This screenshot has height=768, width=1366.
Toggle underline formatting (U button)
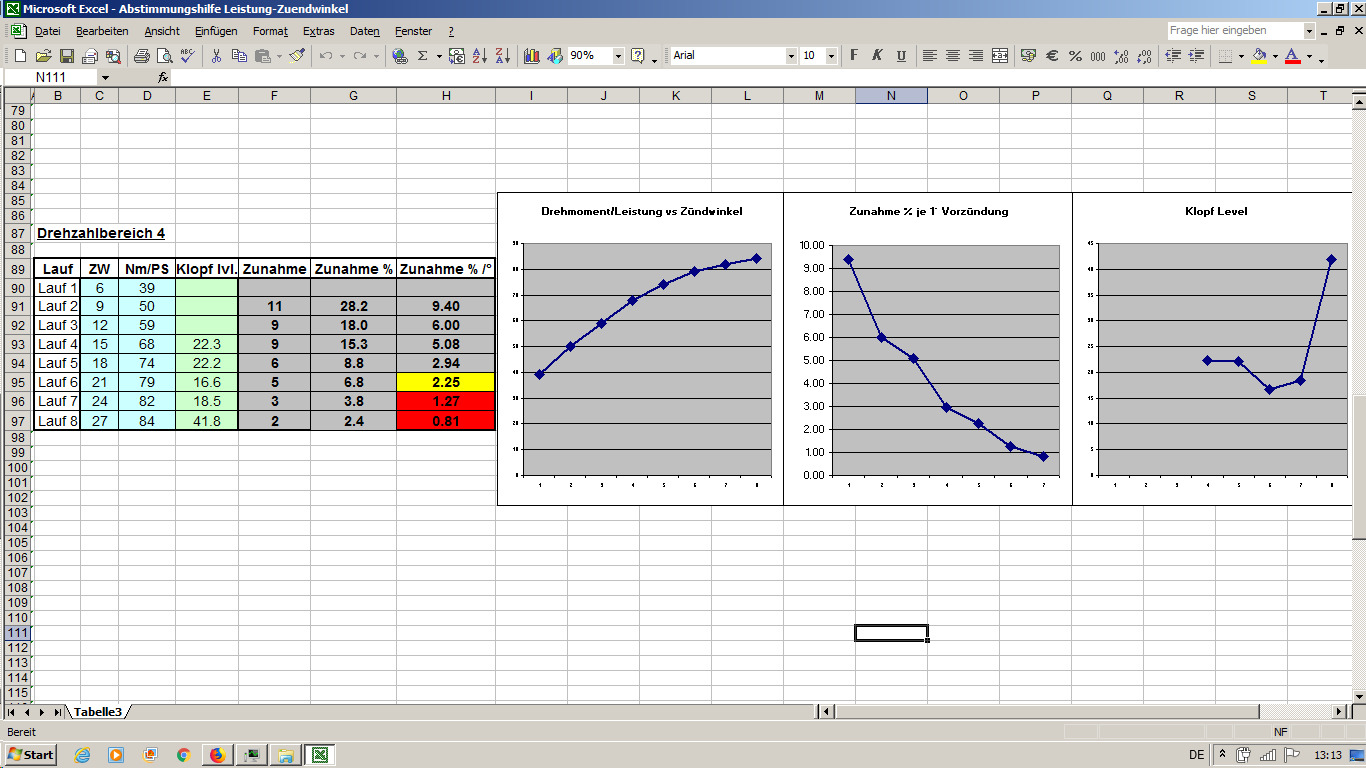click(x=901, y=56)
